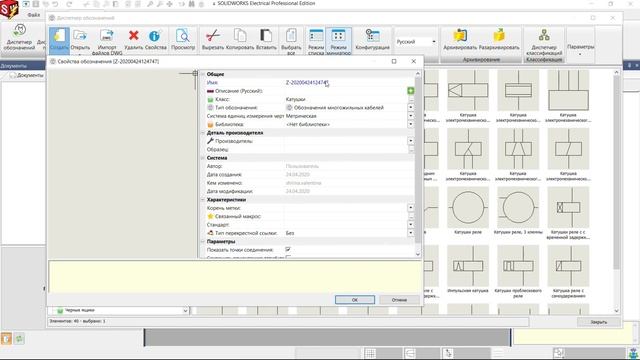Screen dimensions: 640x360
Task: Collapse the Система section
Action: 203,158
